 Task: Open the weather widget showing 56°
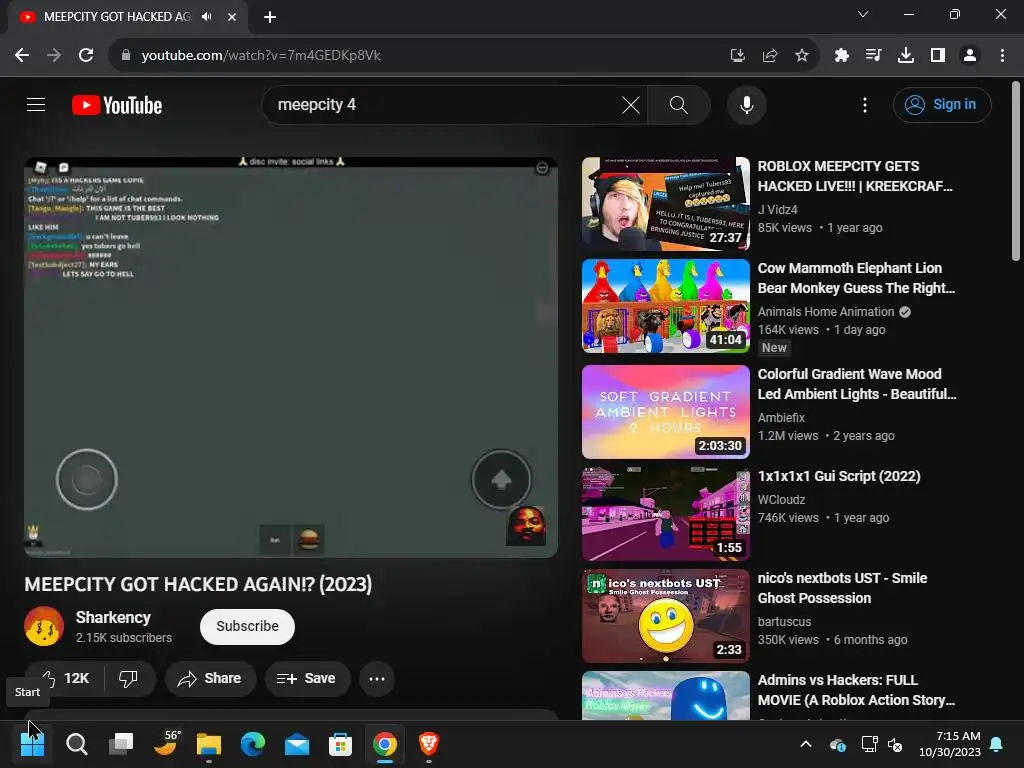click(x=165, y=743)
